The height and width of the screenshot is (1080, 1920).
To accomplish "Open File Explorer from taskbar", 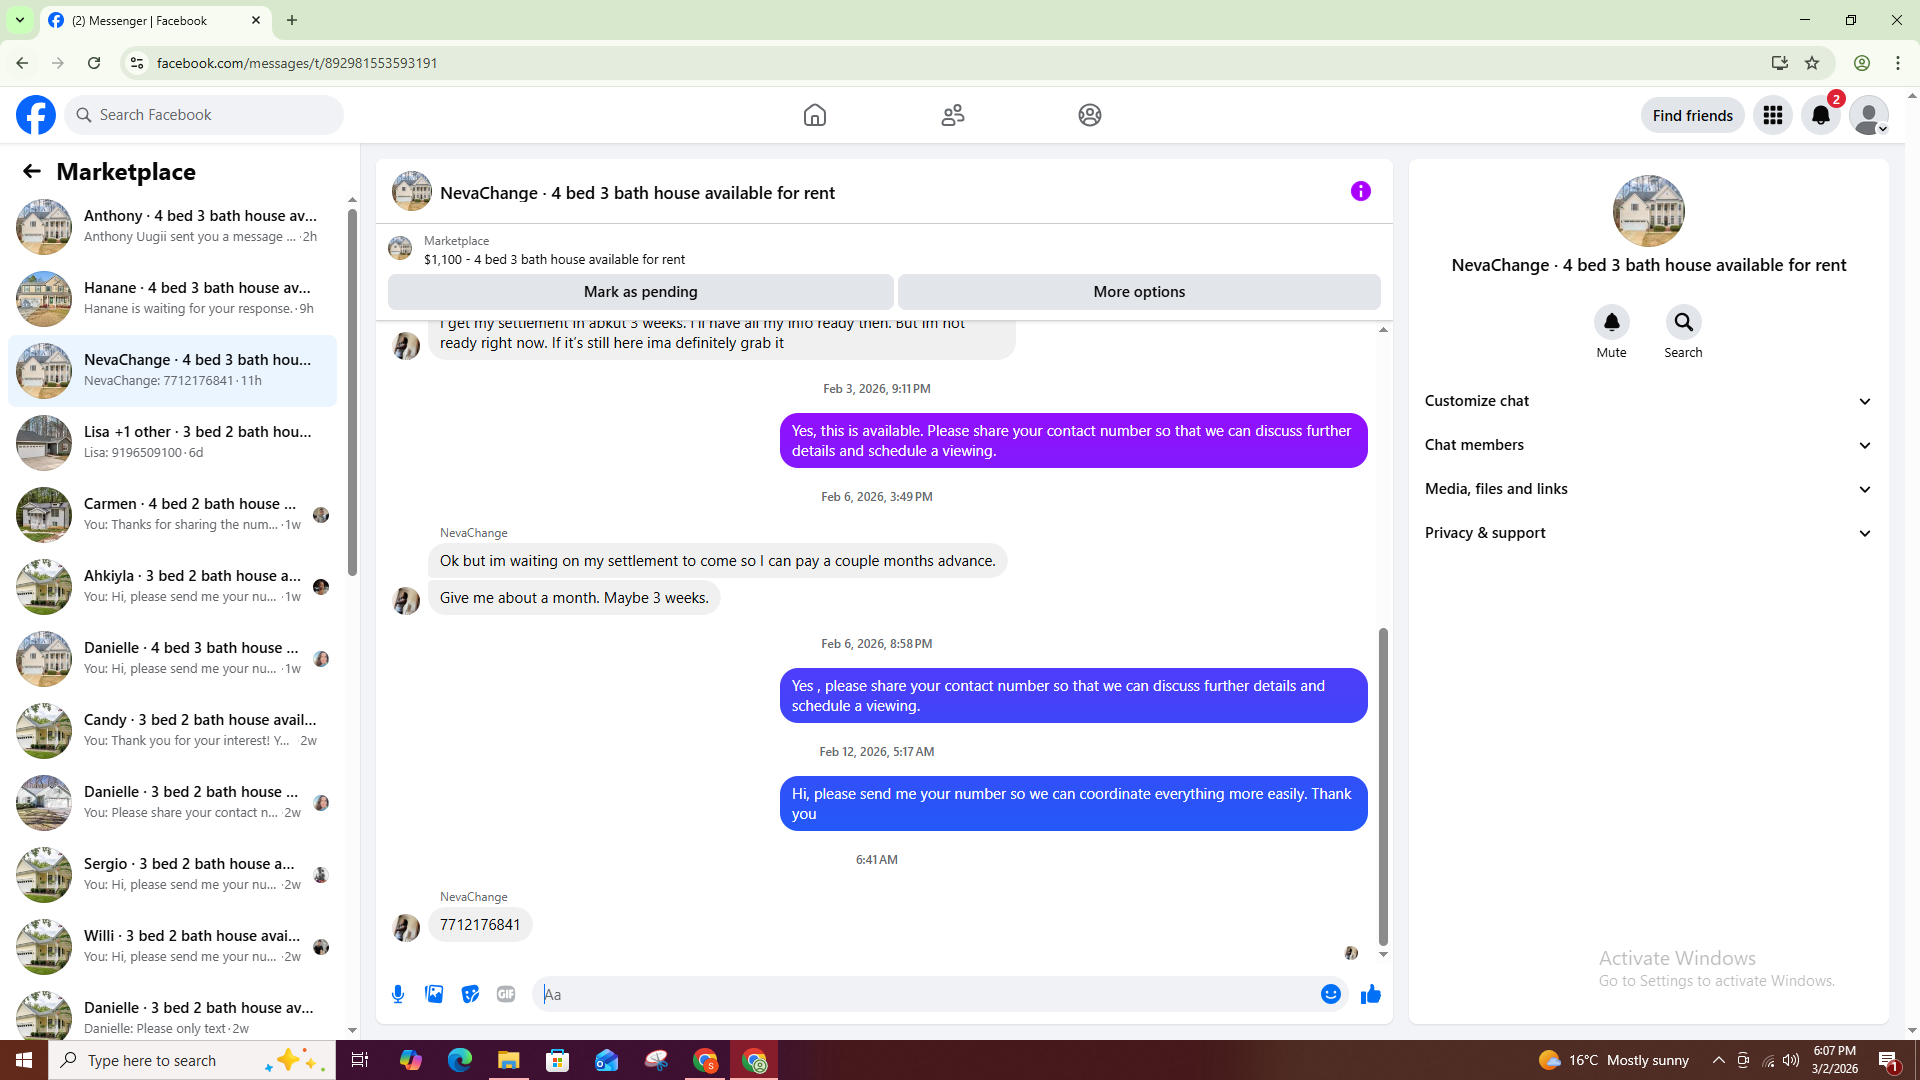I will click(x=509, y=1060).
